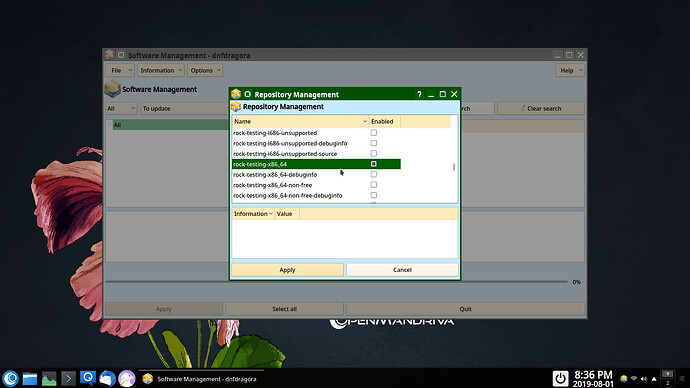The image size is (690, 388).
Task: Quit dnfdragora using Quit button
Action: 466,309
